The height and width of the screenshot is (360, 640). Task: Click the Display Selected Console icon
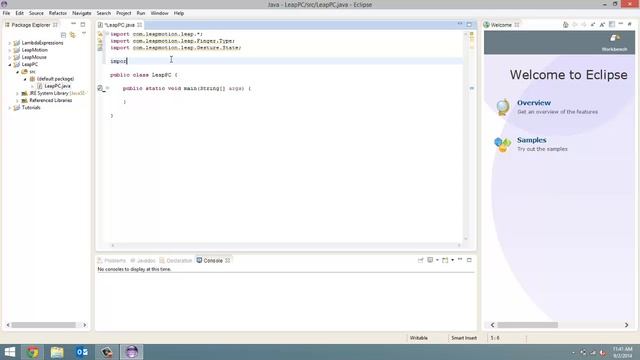430,260
